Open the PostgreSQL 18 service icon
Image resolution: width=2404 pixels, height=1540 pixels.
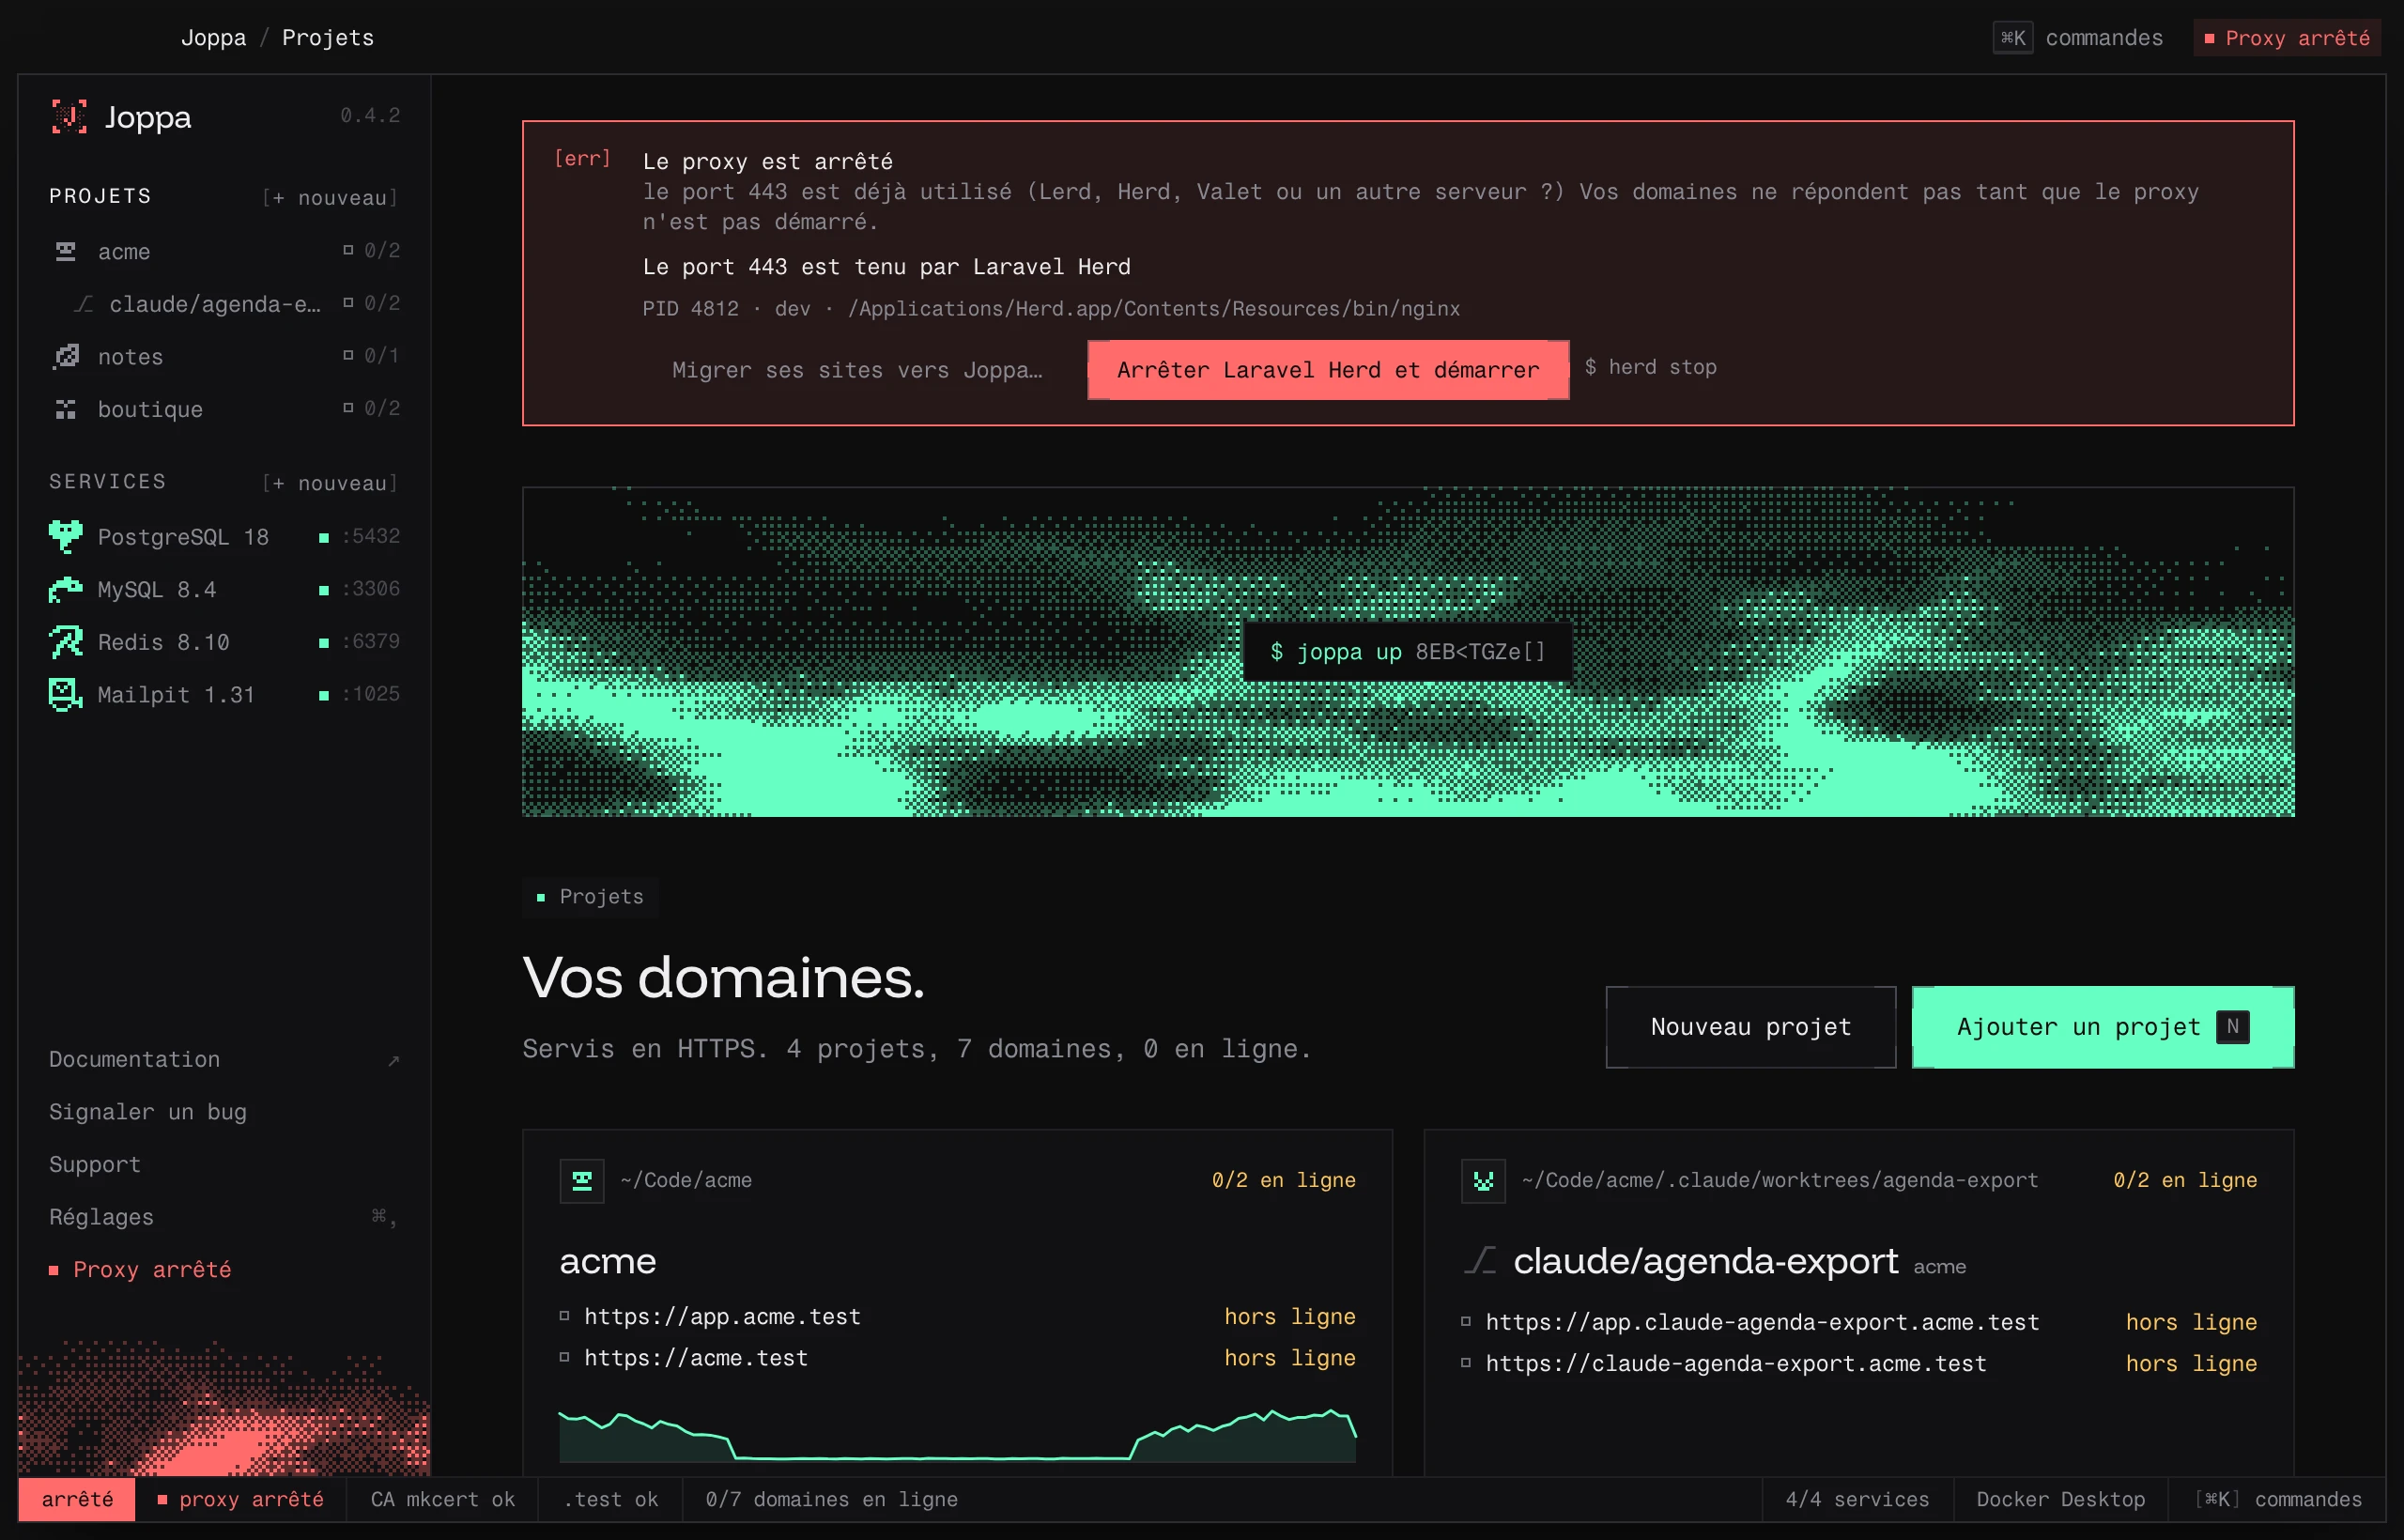[x=66, y=537]
